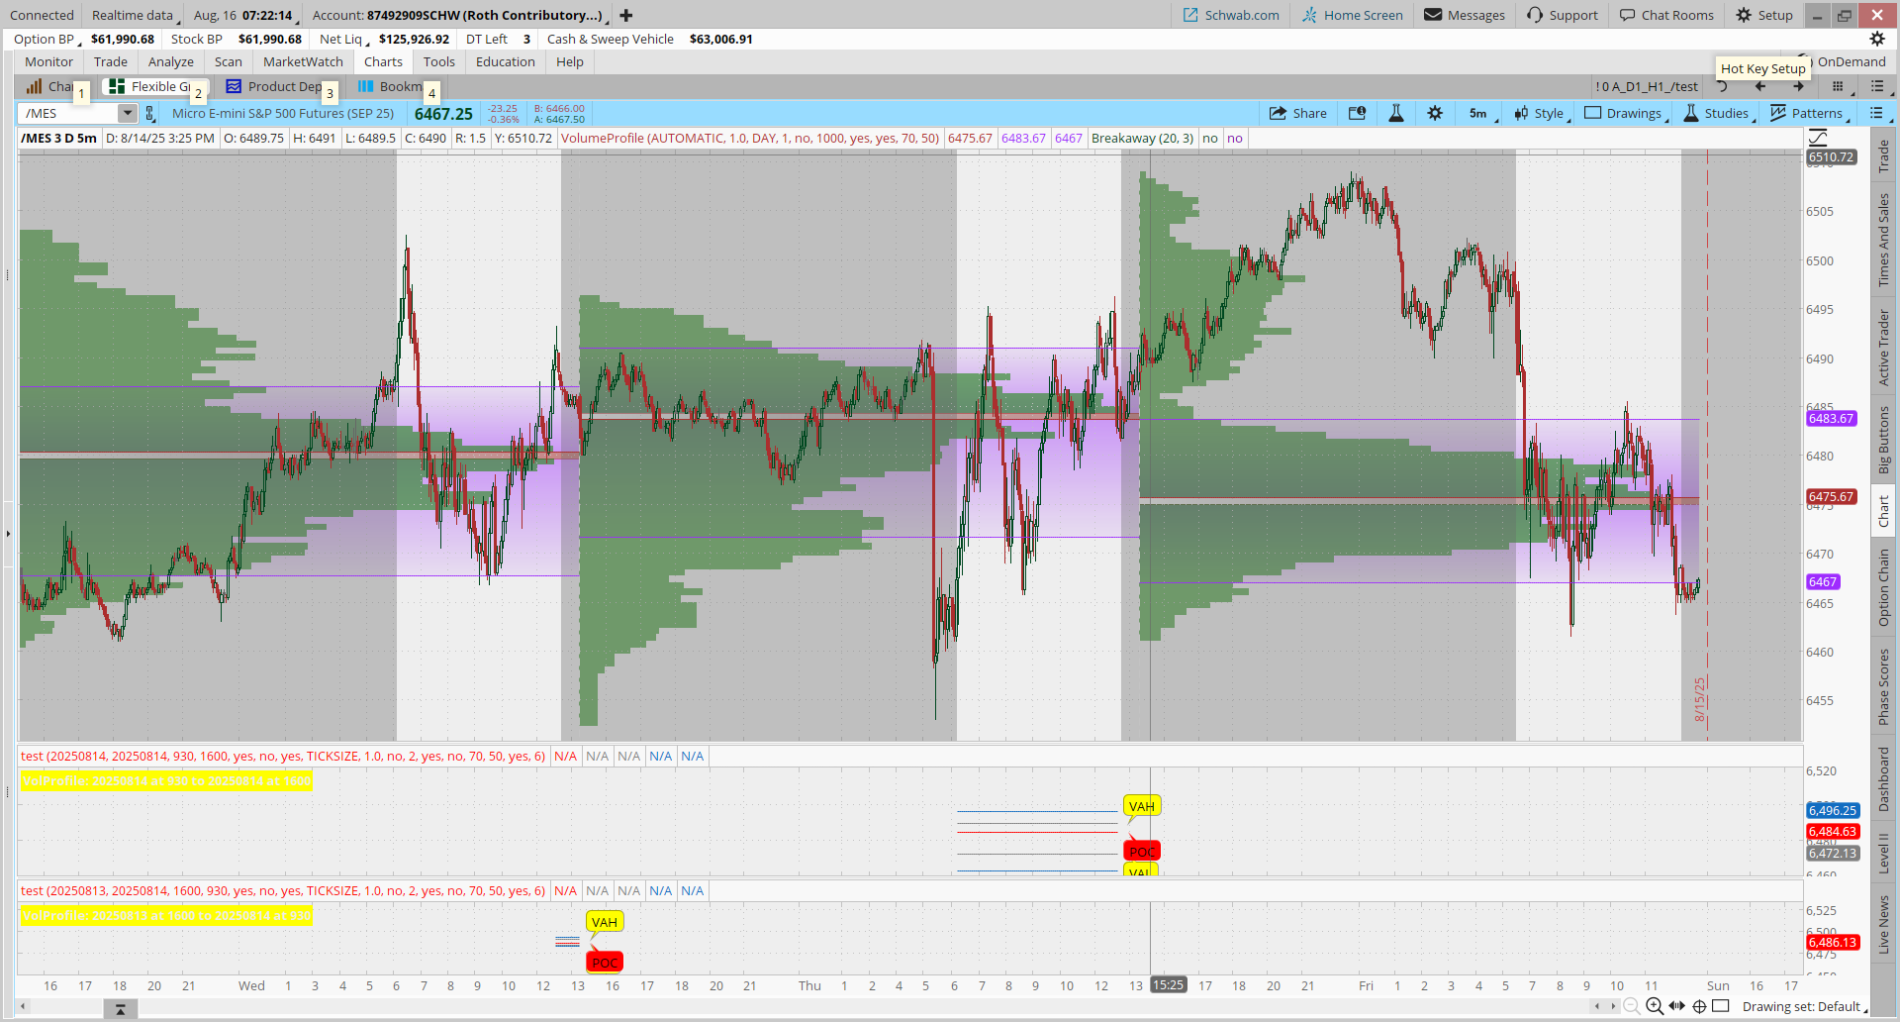
Task: Open Messages envelope in top bar
Action: [x=1464, y=15]
